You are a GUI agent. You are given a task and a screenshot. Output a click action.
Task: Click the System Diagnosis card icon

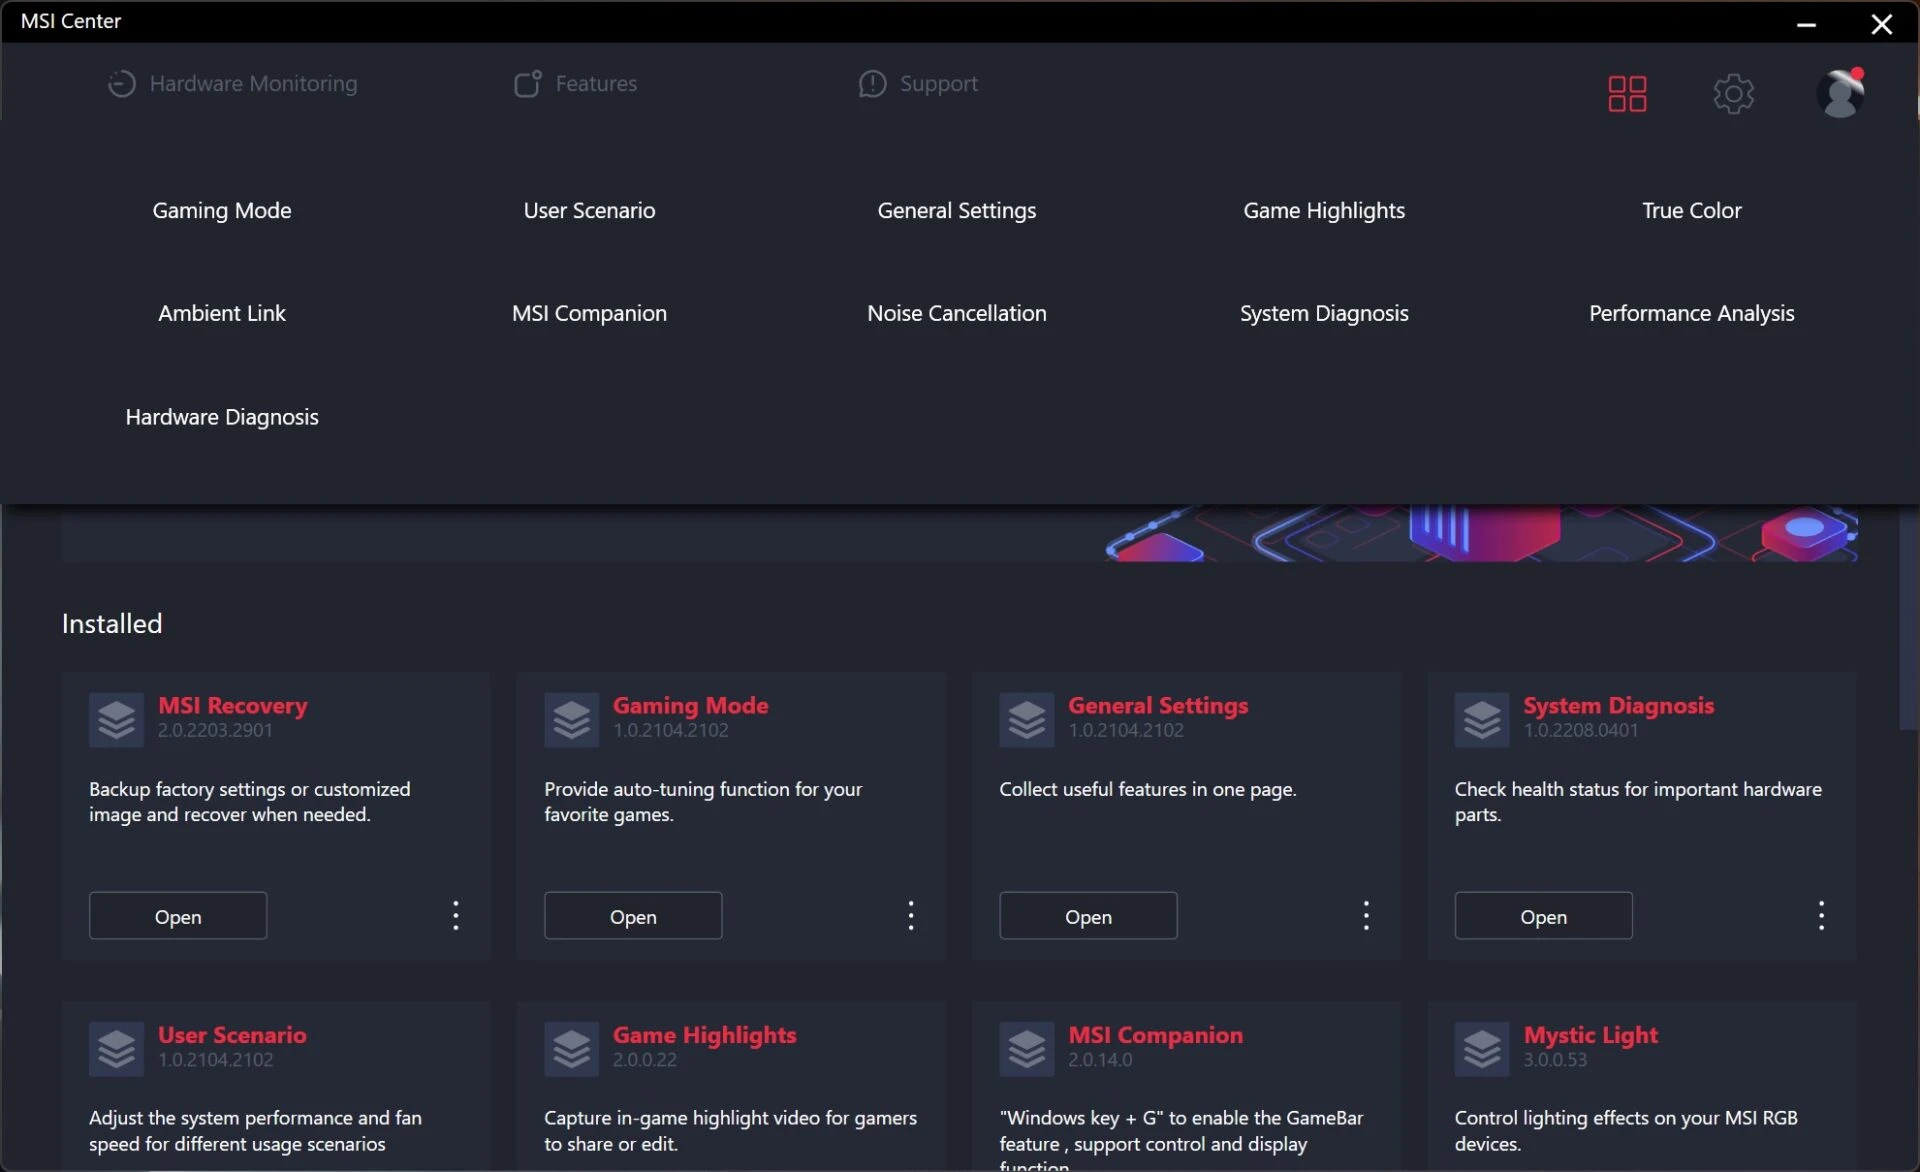1482,720
